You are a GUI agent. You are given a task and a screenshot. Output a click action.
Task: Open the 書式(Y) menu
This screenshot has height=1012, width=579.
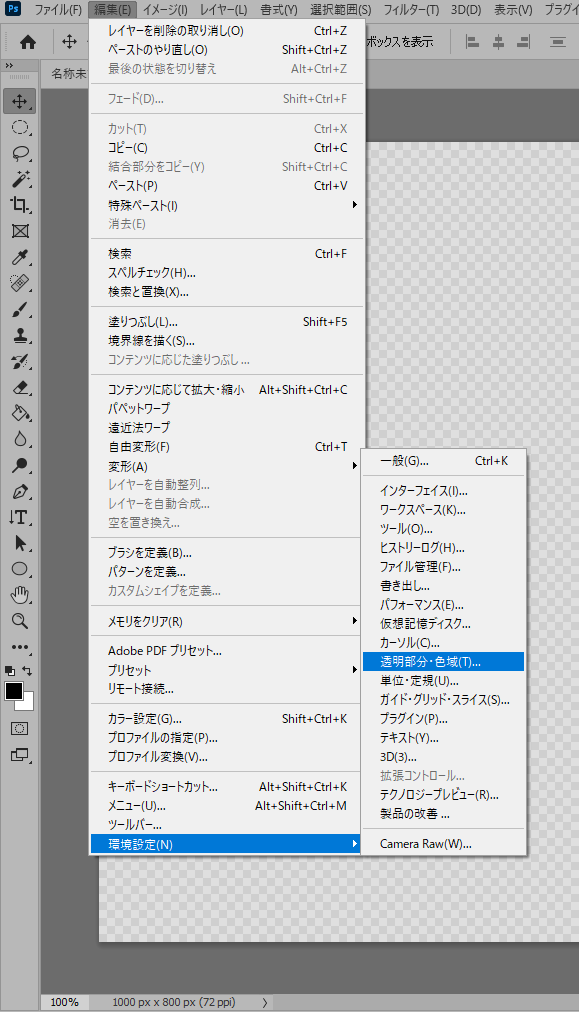click(279, 10)
